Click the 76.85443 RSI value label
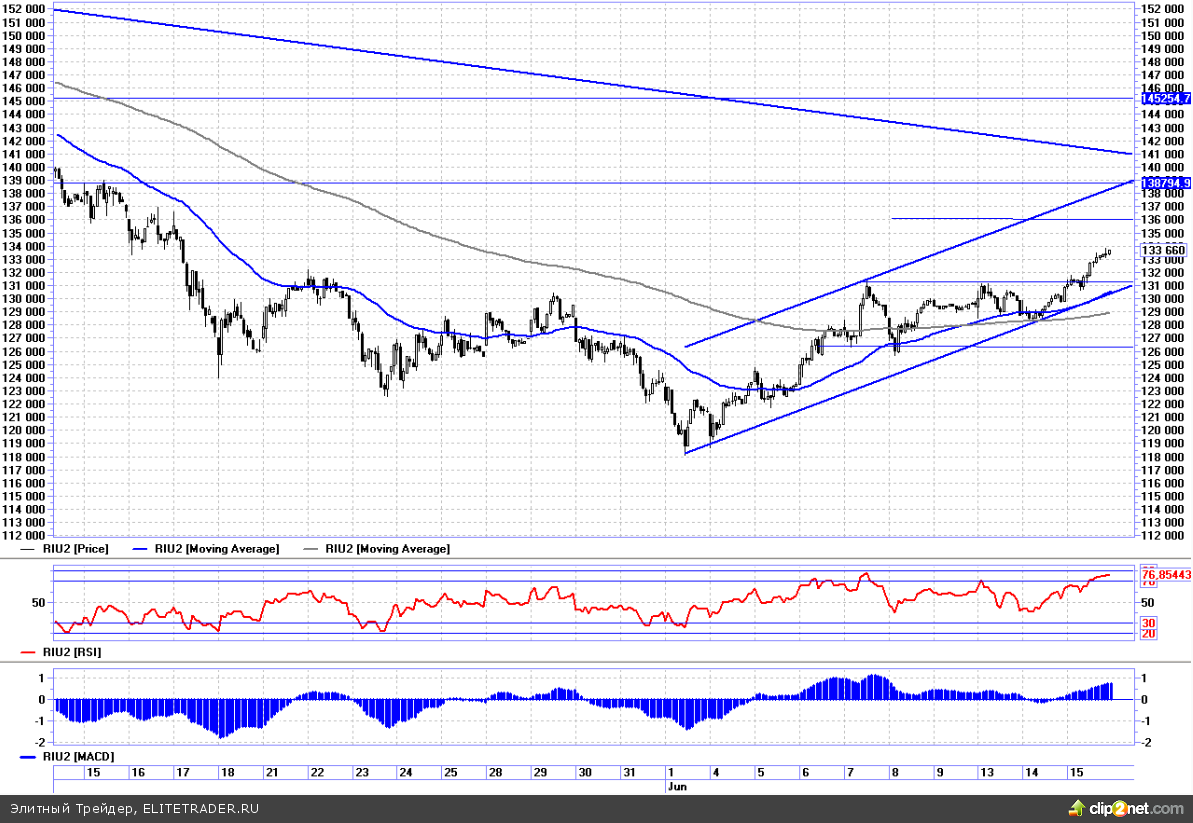 coord(1165,575)
